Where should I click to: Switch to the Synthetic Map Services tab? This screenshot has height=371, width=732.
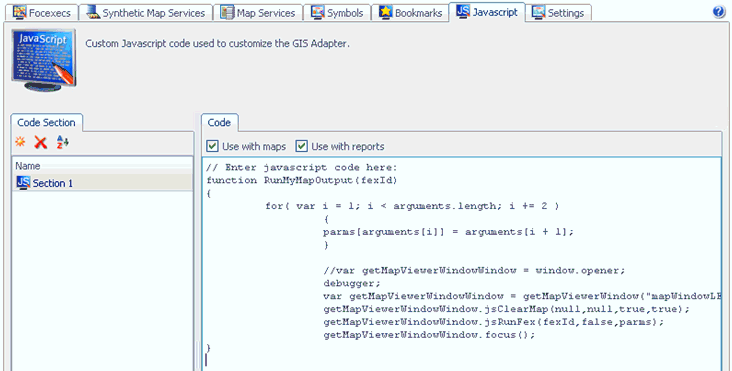pyautogui.click(x=146, y=13)
